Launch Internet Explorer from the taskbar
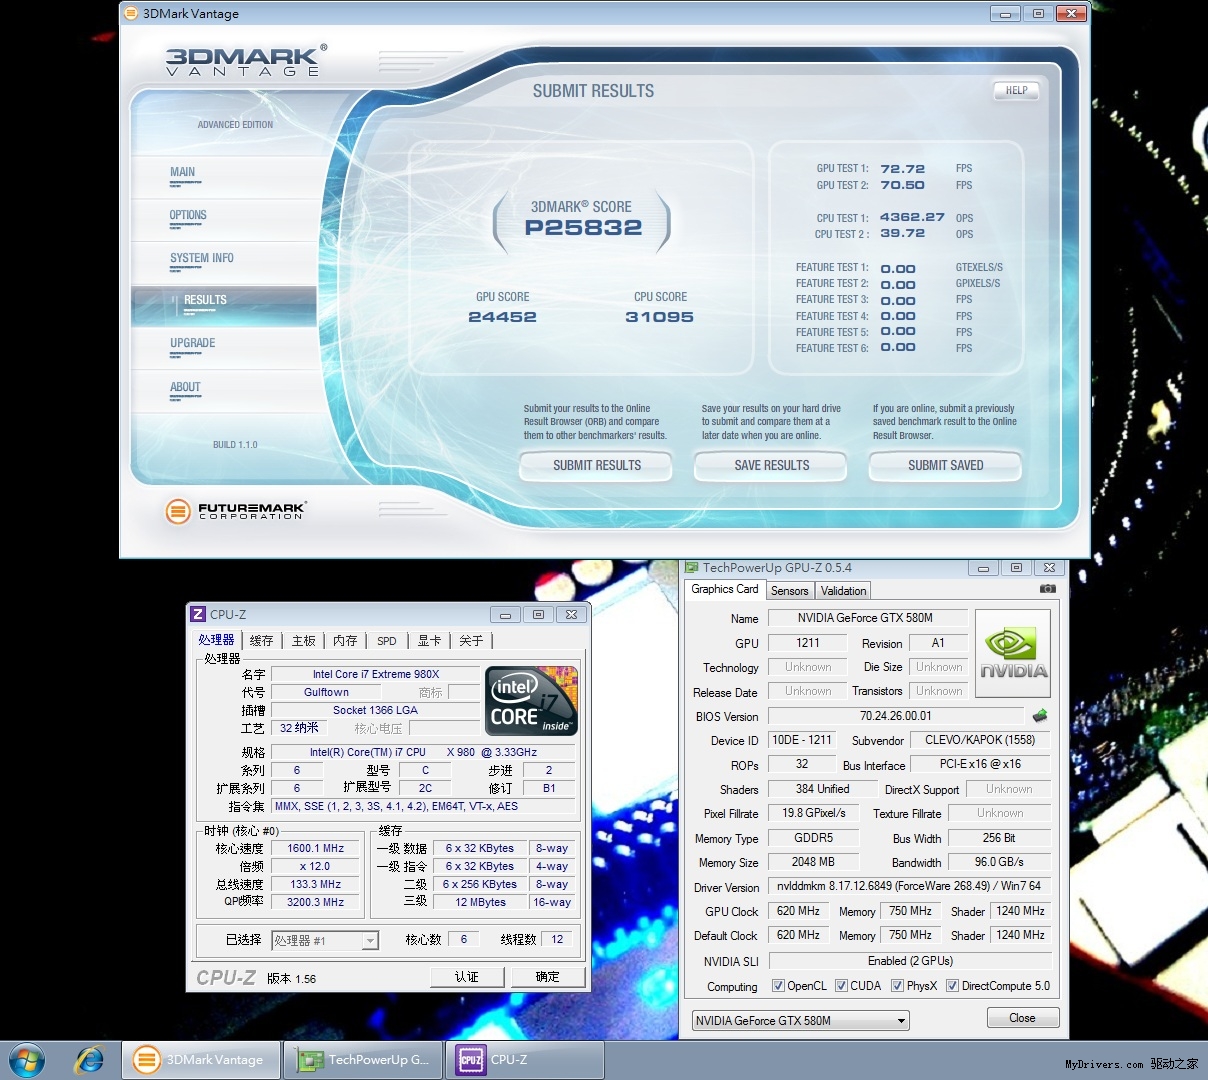Screen dimensions: 1208x1080 [90, 1060]
